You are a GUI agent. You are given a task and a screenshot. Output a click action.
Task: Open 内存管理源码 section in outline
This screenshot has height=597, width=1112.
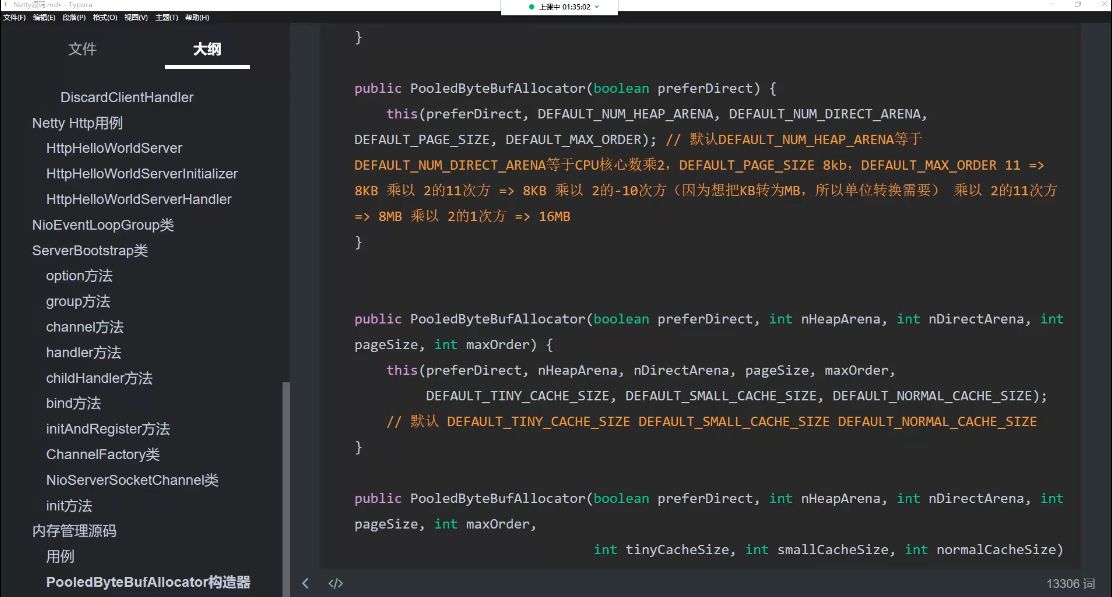[74, 531]
